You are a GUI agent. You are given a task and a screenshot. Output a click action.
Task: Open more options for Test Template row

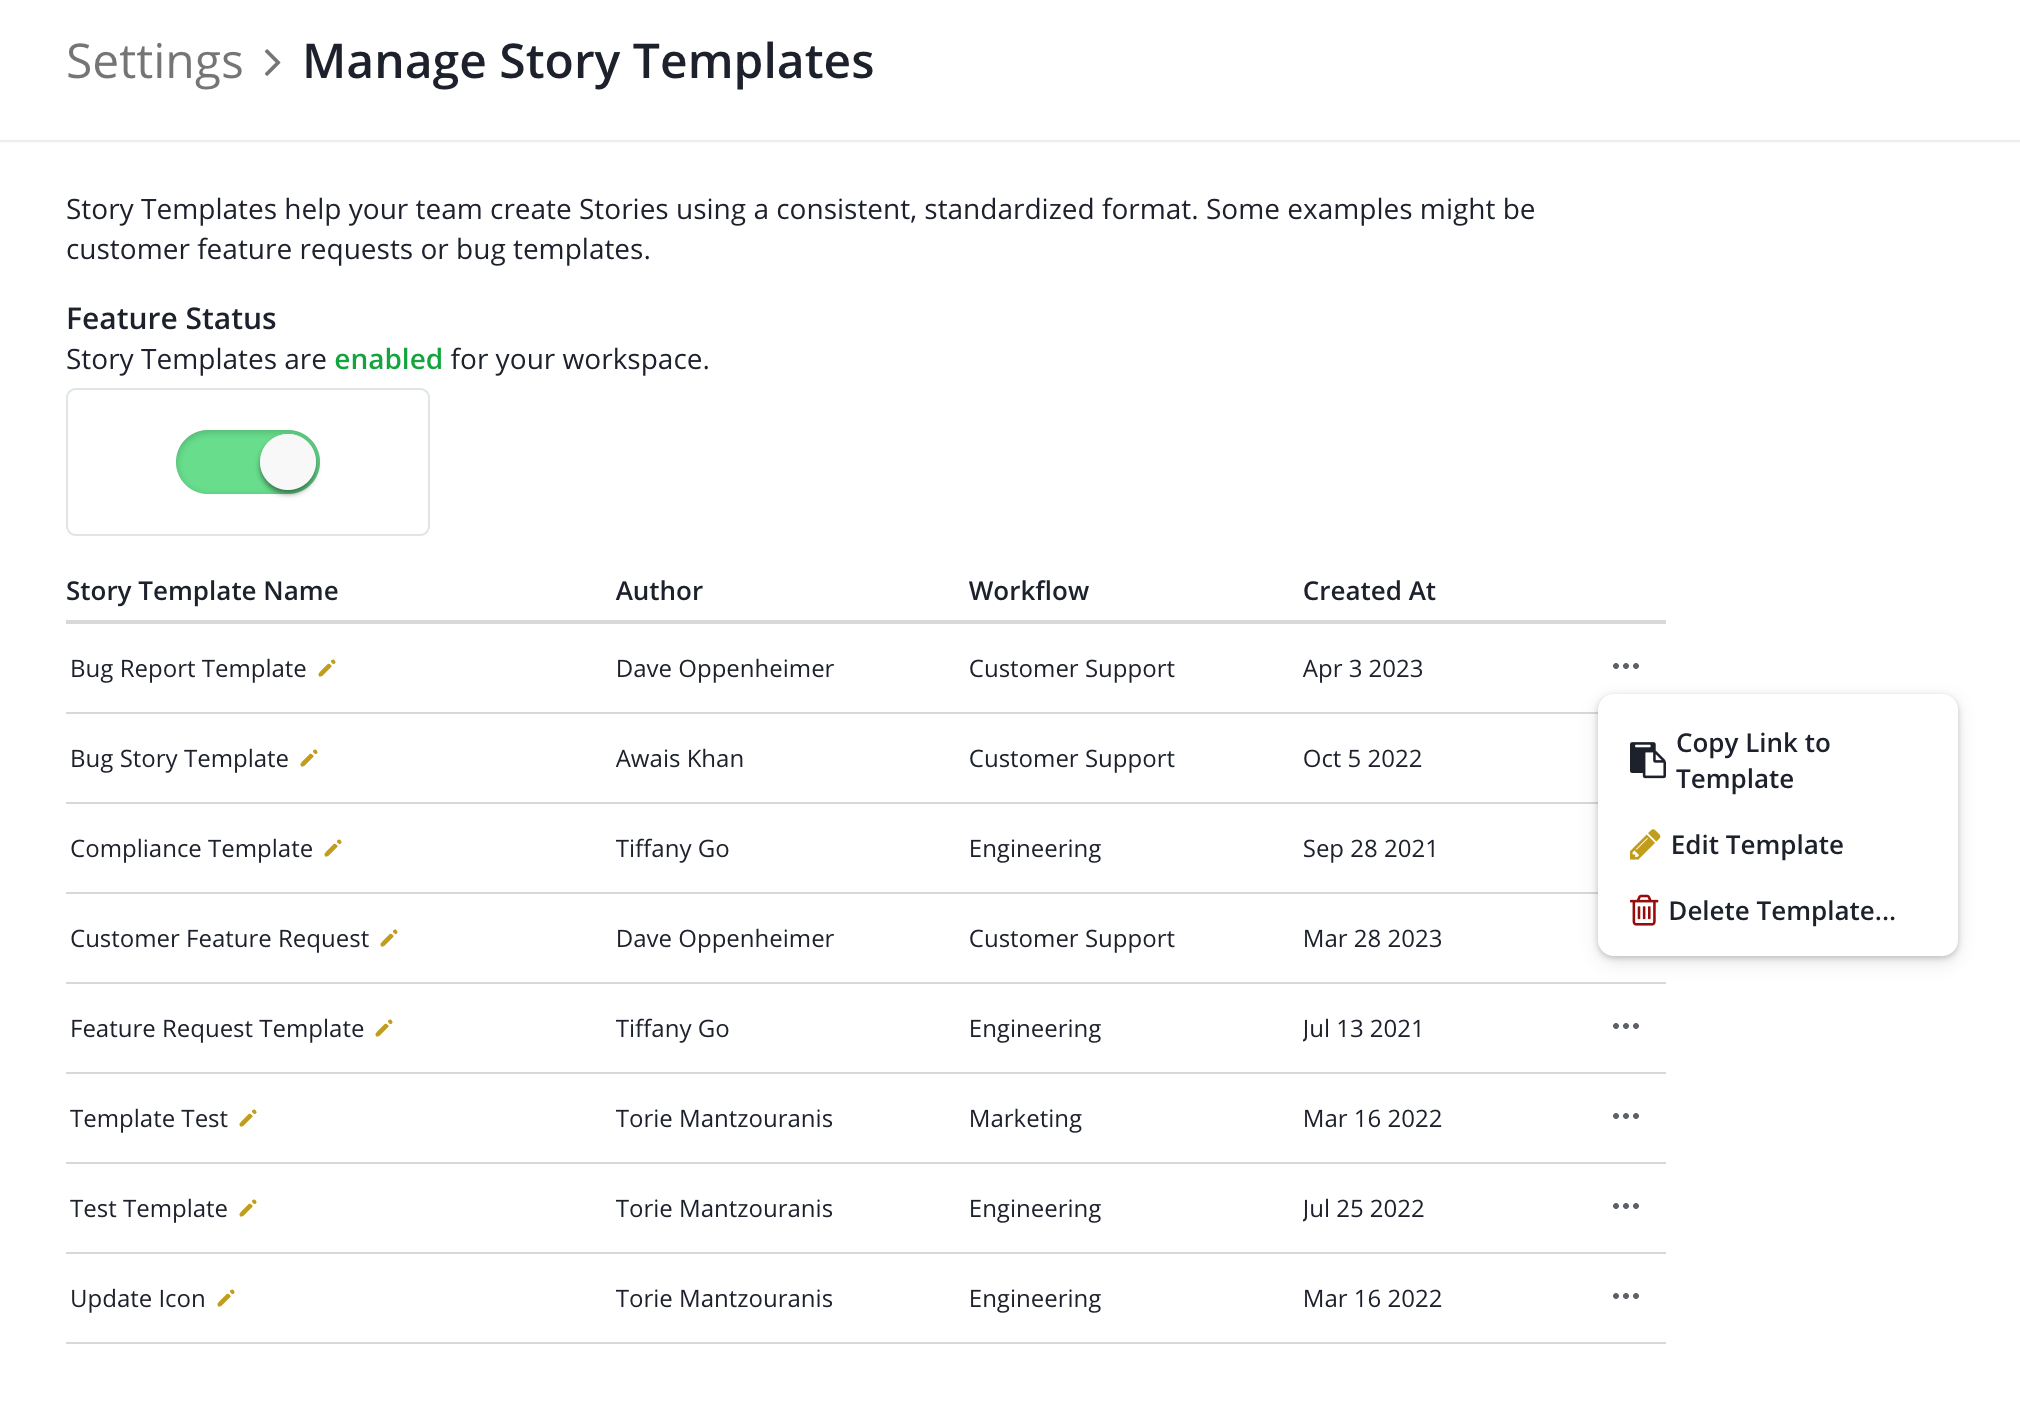[x=1625, y=1207]
